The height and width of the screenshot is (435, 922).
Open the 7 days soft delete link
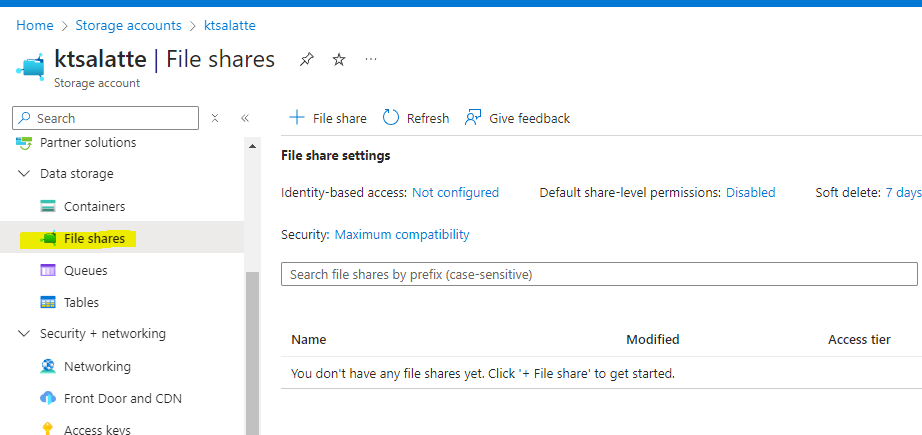pos(903,192)
